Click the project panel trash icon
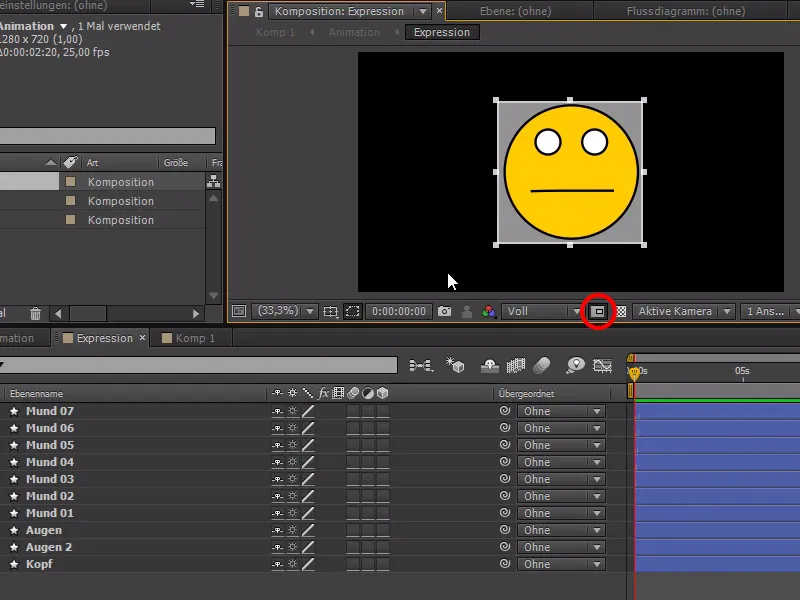Image resolution: width=800 pixels, height=600 pixels. click(35, 313)
